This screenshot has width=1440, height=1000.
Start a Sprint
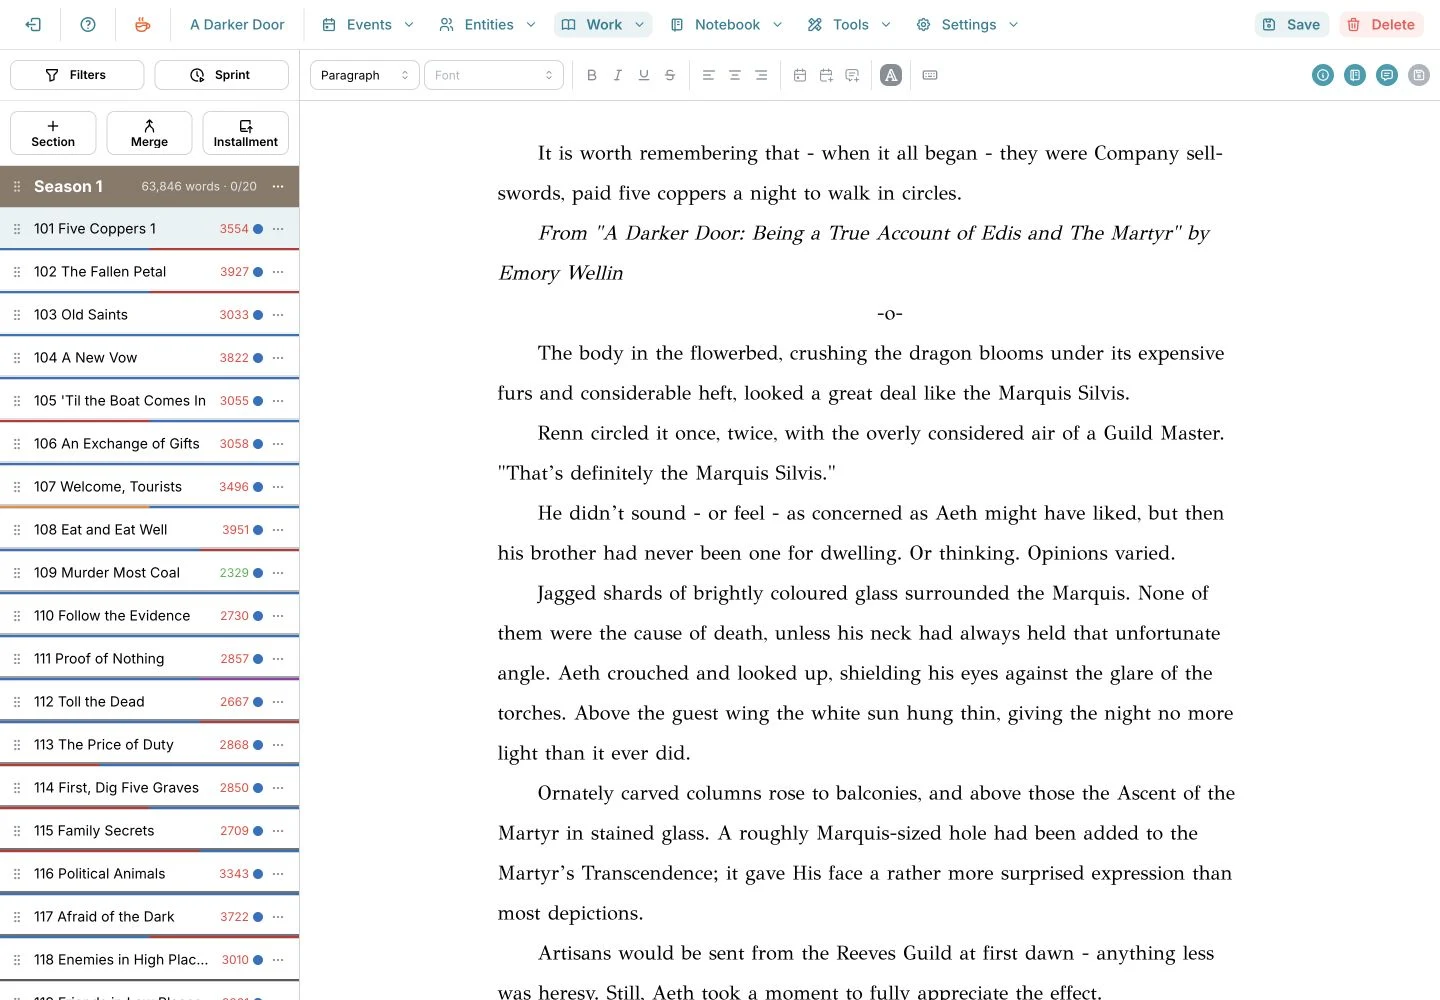click(x=222, y=75)
